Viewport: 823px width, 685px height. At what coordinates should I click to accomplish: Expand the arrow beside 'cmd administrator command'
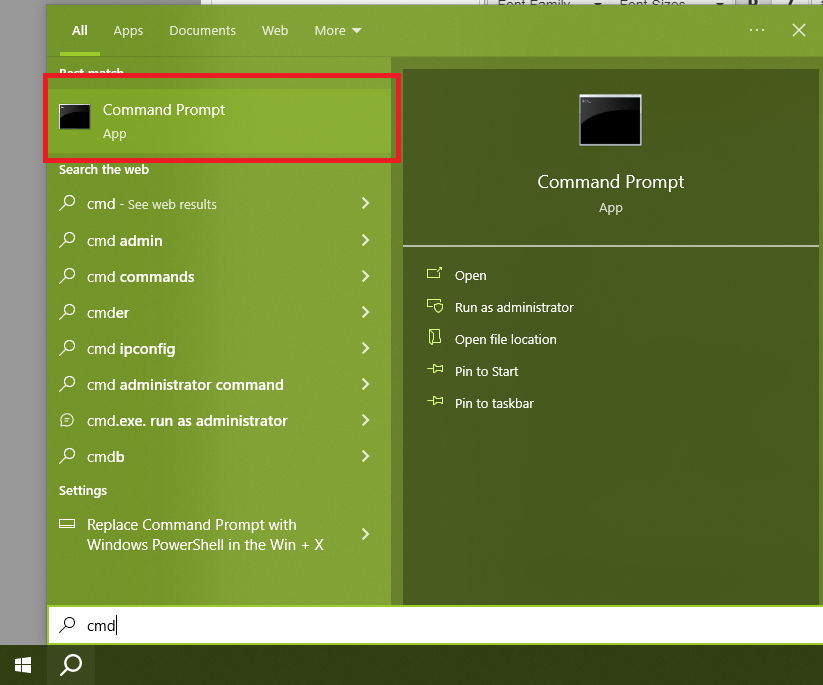365,384
